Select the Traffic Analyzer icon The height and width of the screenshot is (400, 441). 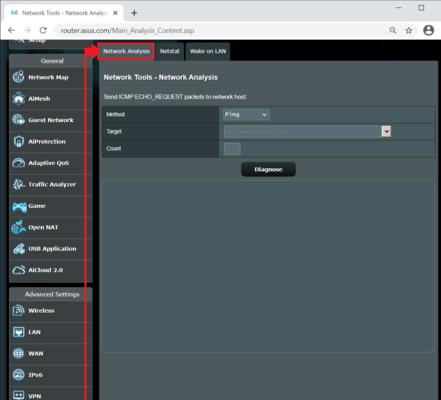19,184
